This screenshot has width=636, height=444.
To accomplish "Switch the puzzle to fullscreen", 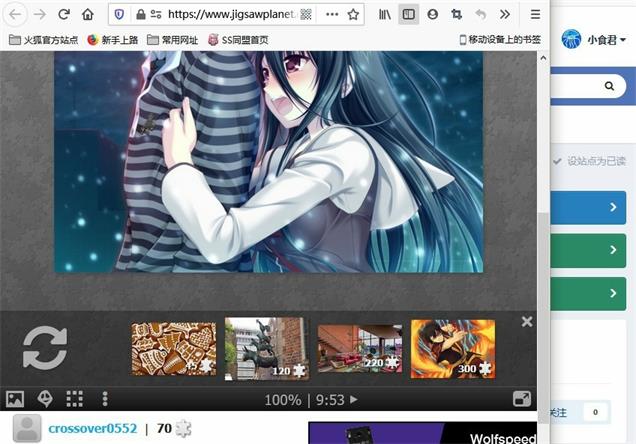I will point(522,399).
